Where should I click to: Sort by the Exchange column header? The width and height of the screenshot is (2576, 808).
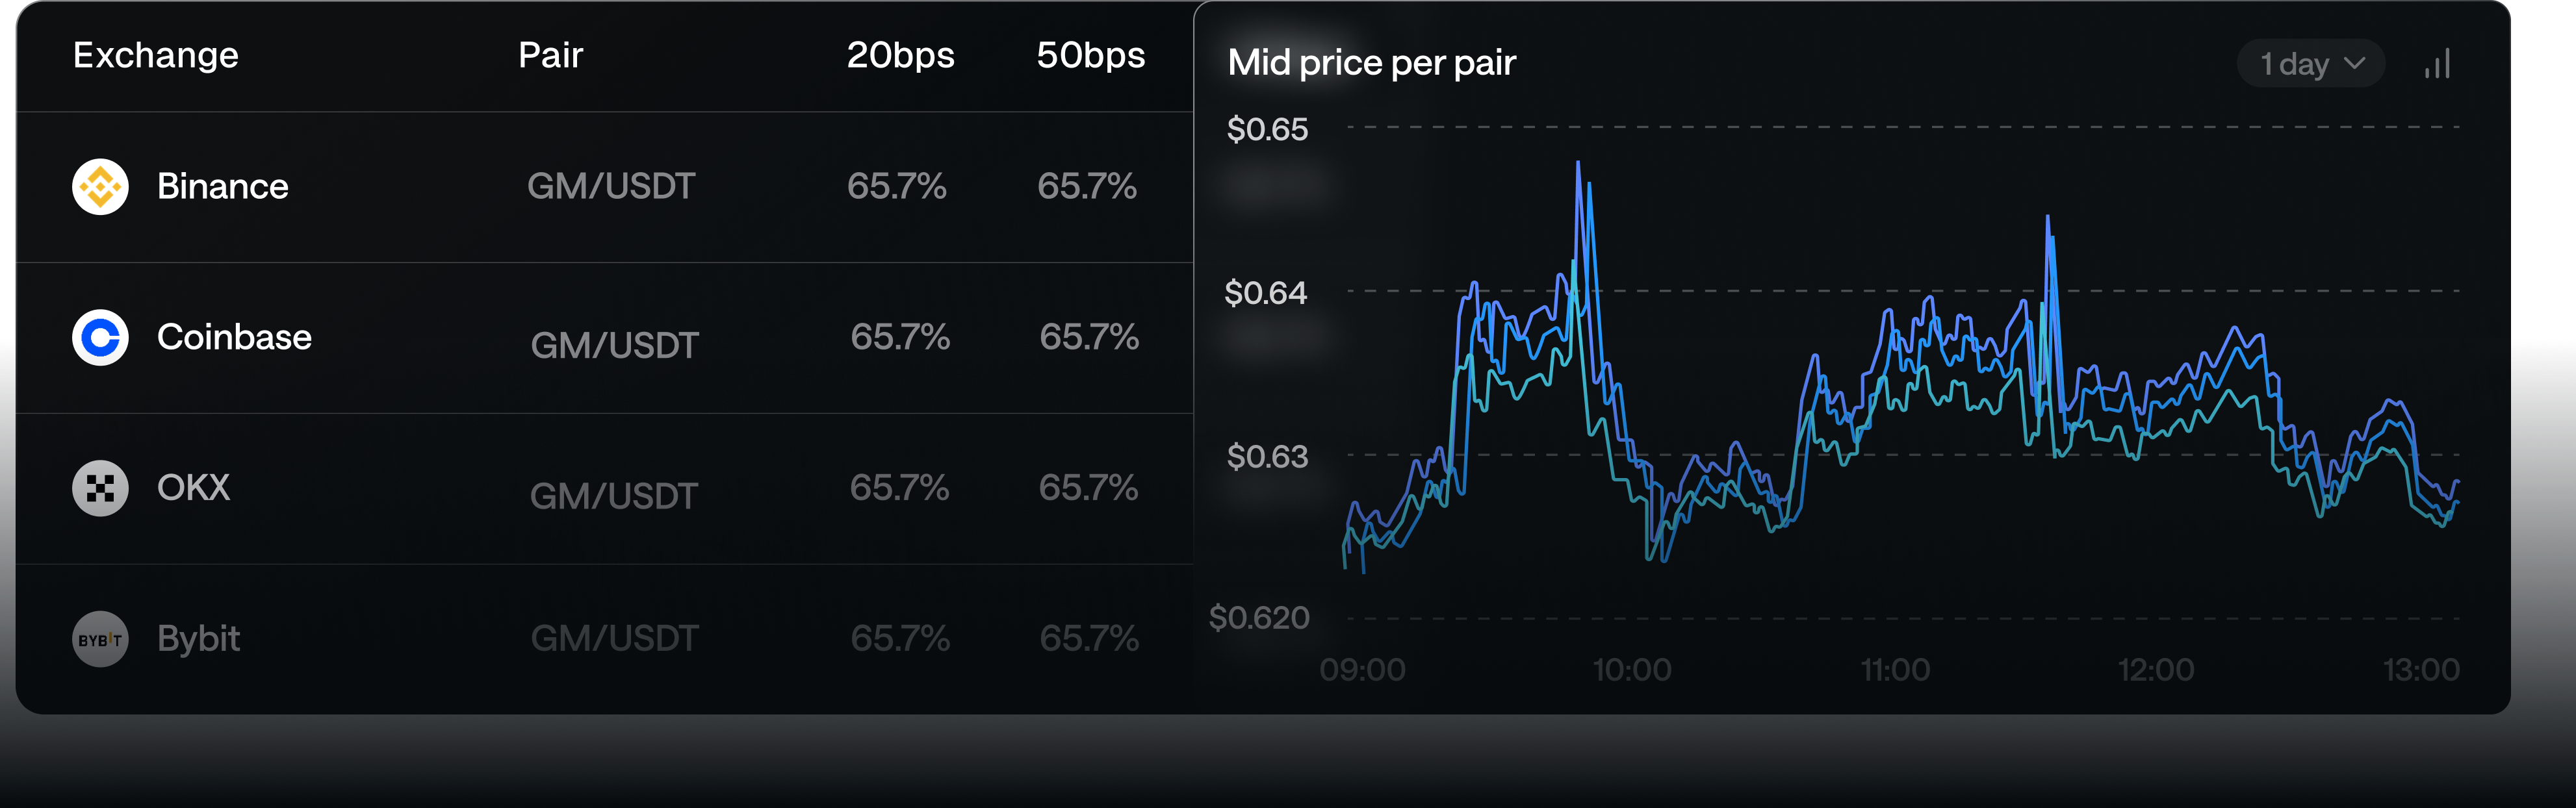(156, 56)
